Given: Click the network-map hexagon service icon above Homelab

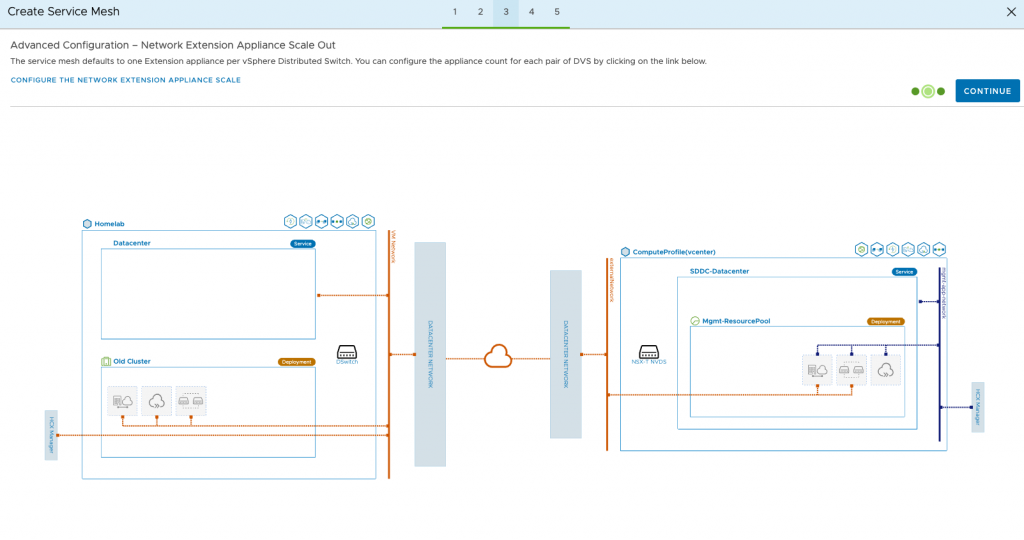Looking at the screenshot, I should [306, 221].
